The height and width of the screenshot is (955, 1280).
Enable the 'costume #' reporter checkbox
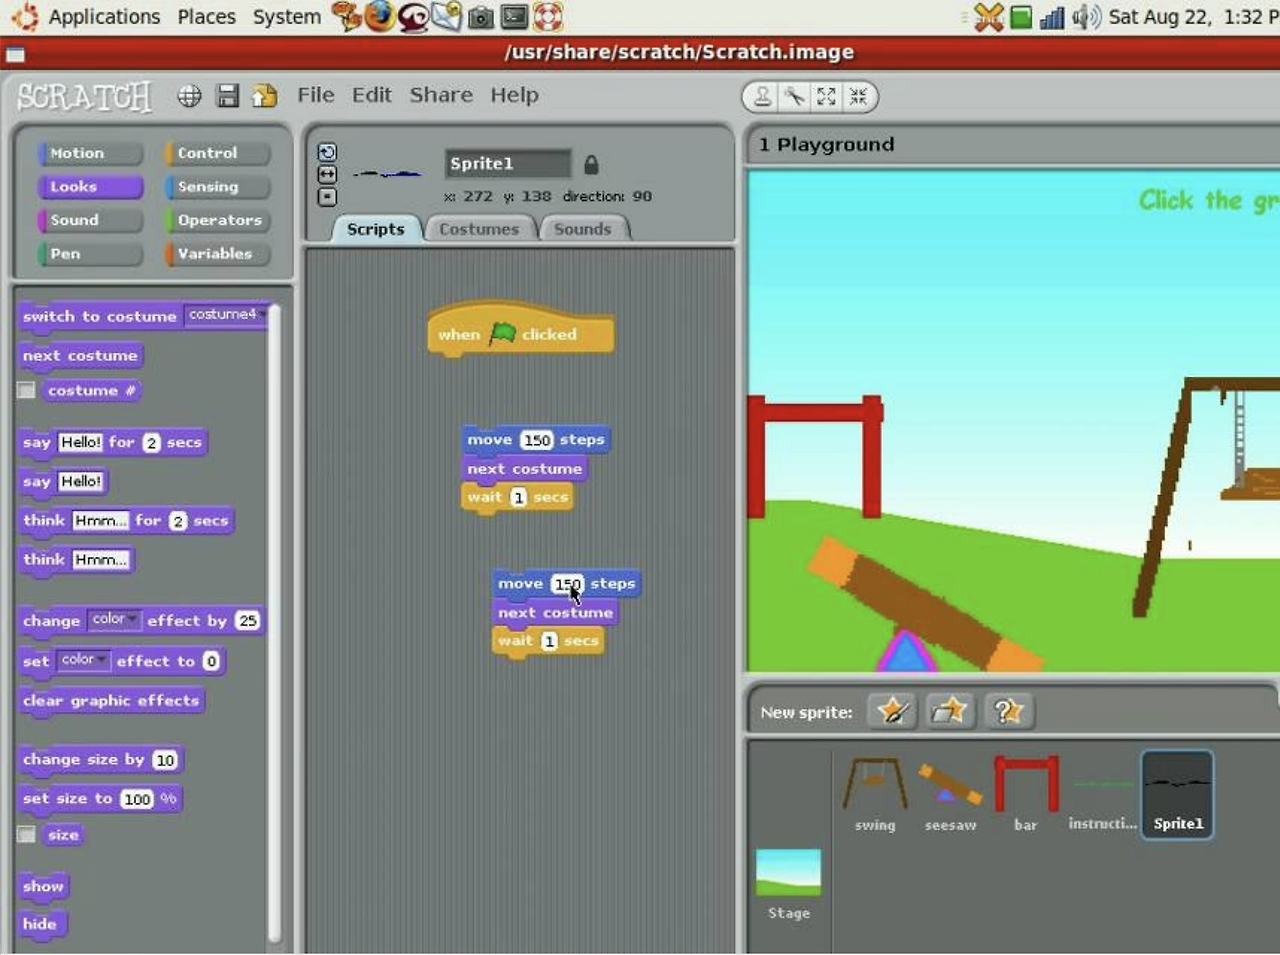27,390
